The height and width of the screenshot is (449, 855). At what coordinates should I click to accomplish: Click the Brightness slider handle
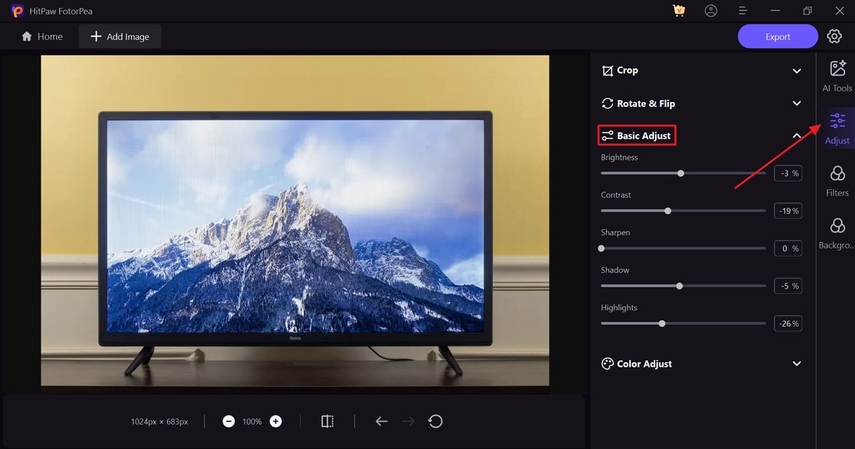(x=681, y=173)
